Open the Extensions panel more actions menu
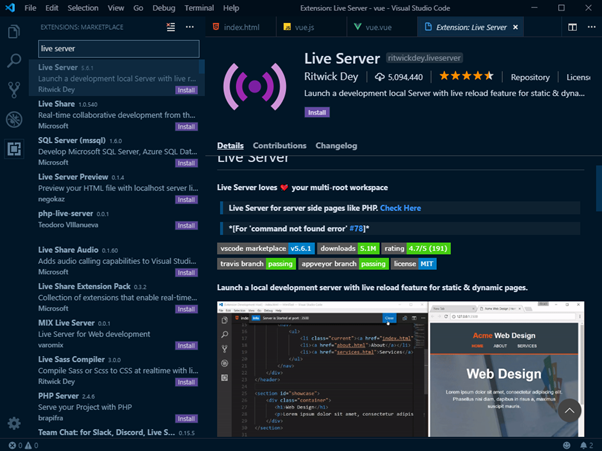The width and height of the screenshot is (602, 451). coord(190,27)
